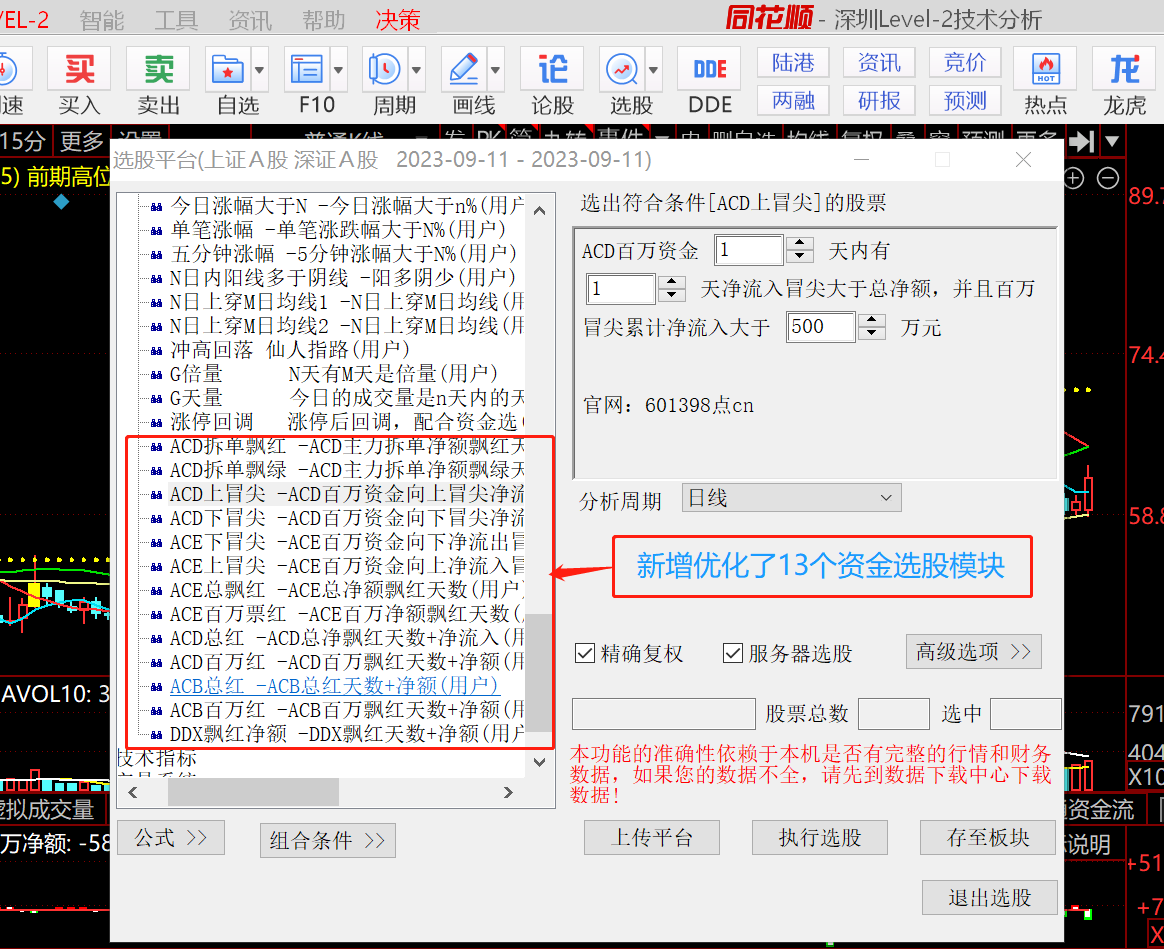Viewport: 1164px width, 949px height.
Task: Click the zoom-out minus icon on chart
Action: pyautogui.click(x=1108, y=178)
